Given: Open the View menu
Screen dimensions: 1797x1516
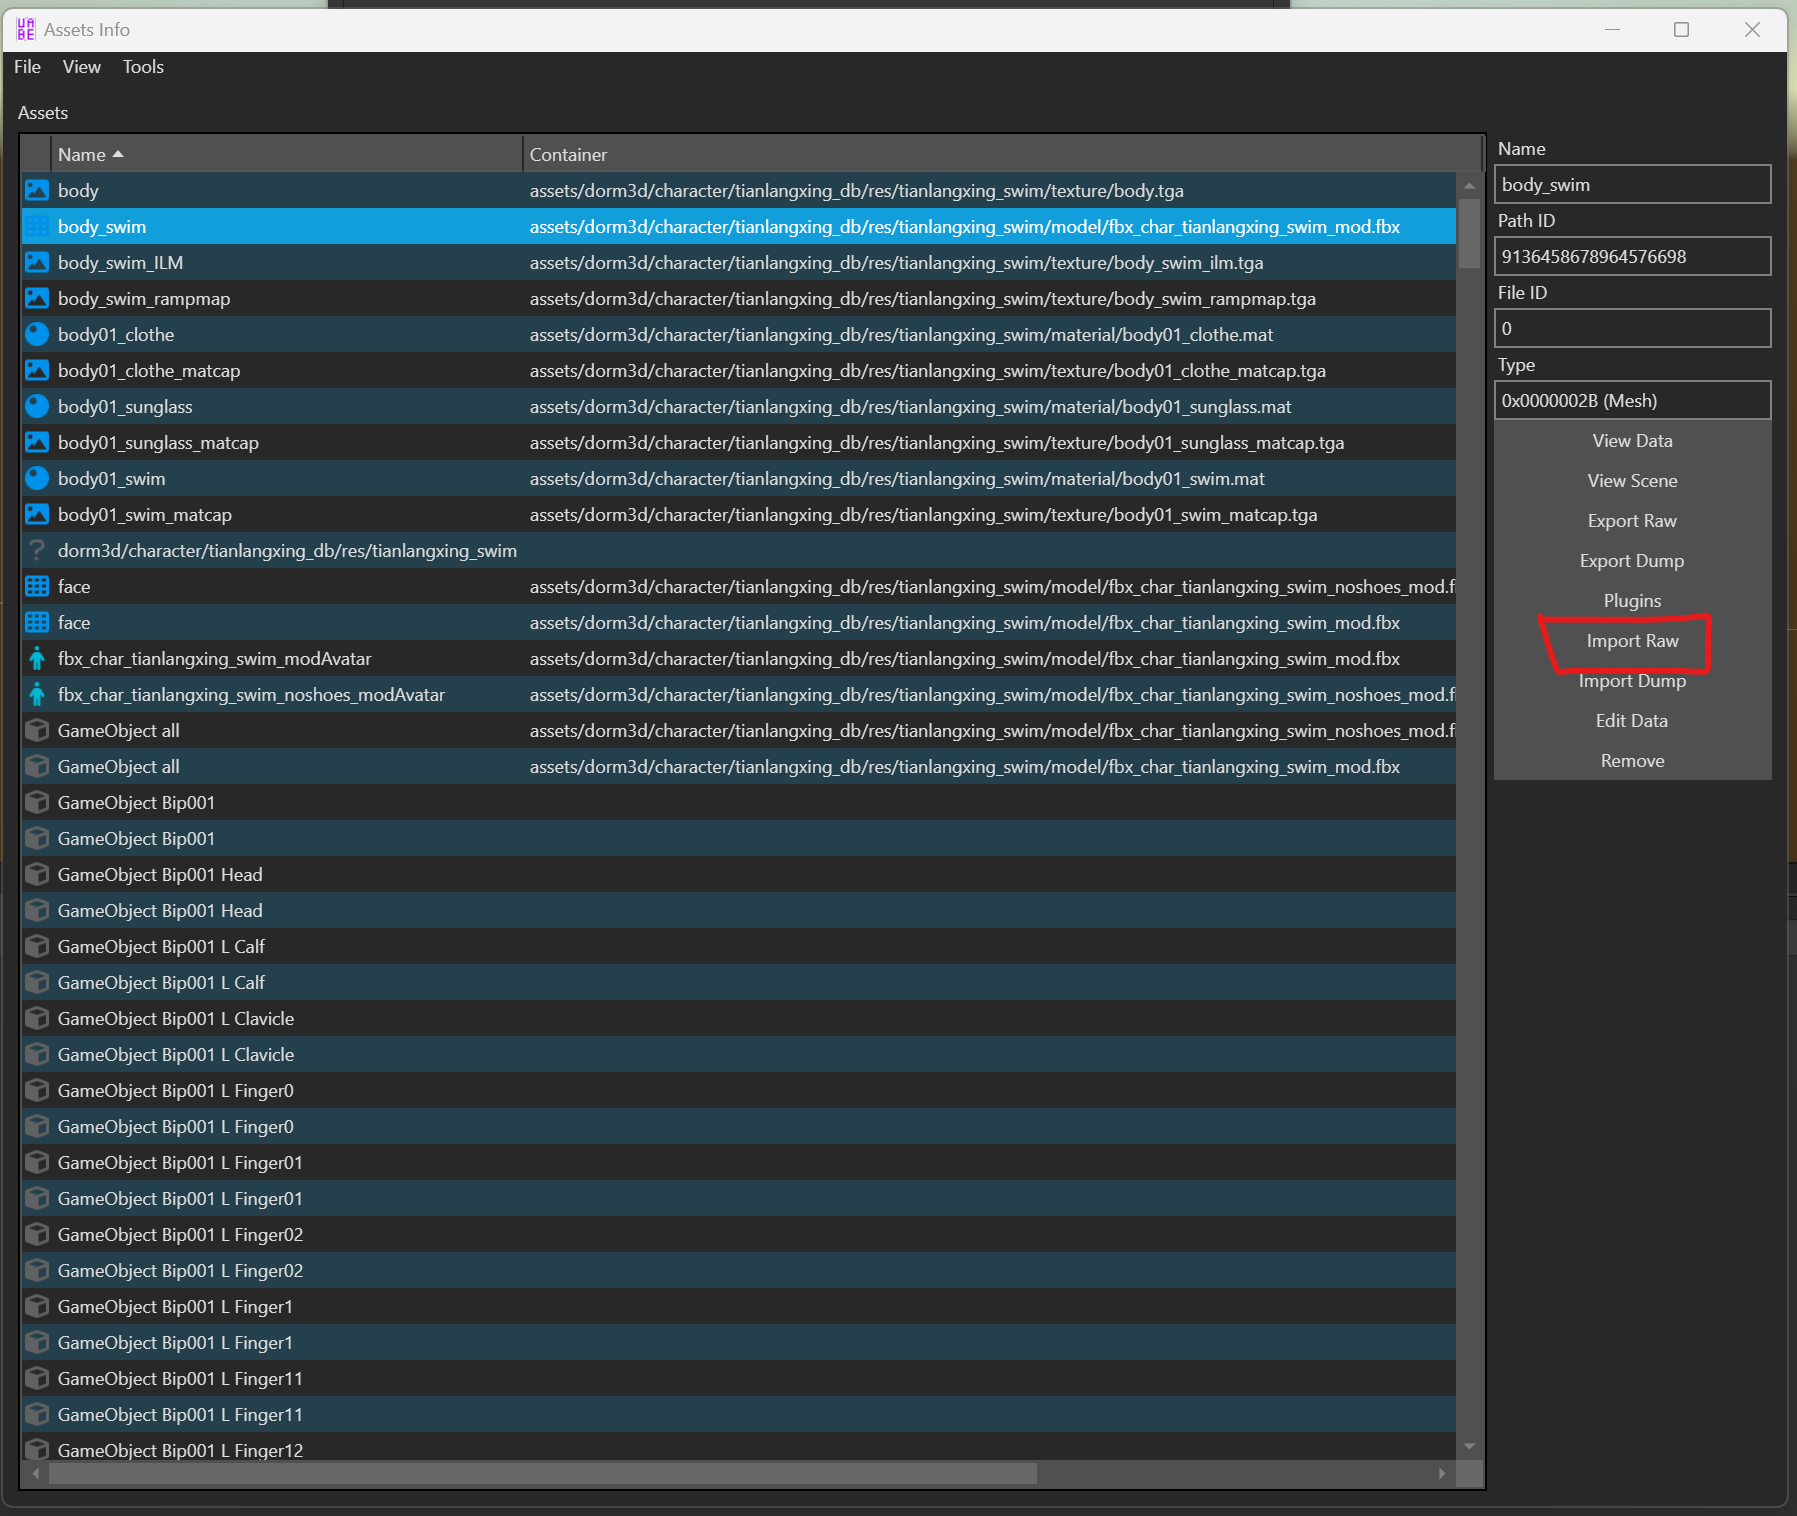Looking at the screenshot, I should [81, 67].
